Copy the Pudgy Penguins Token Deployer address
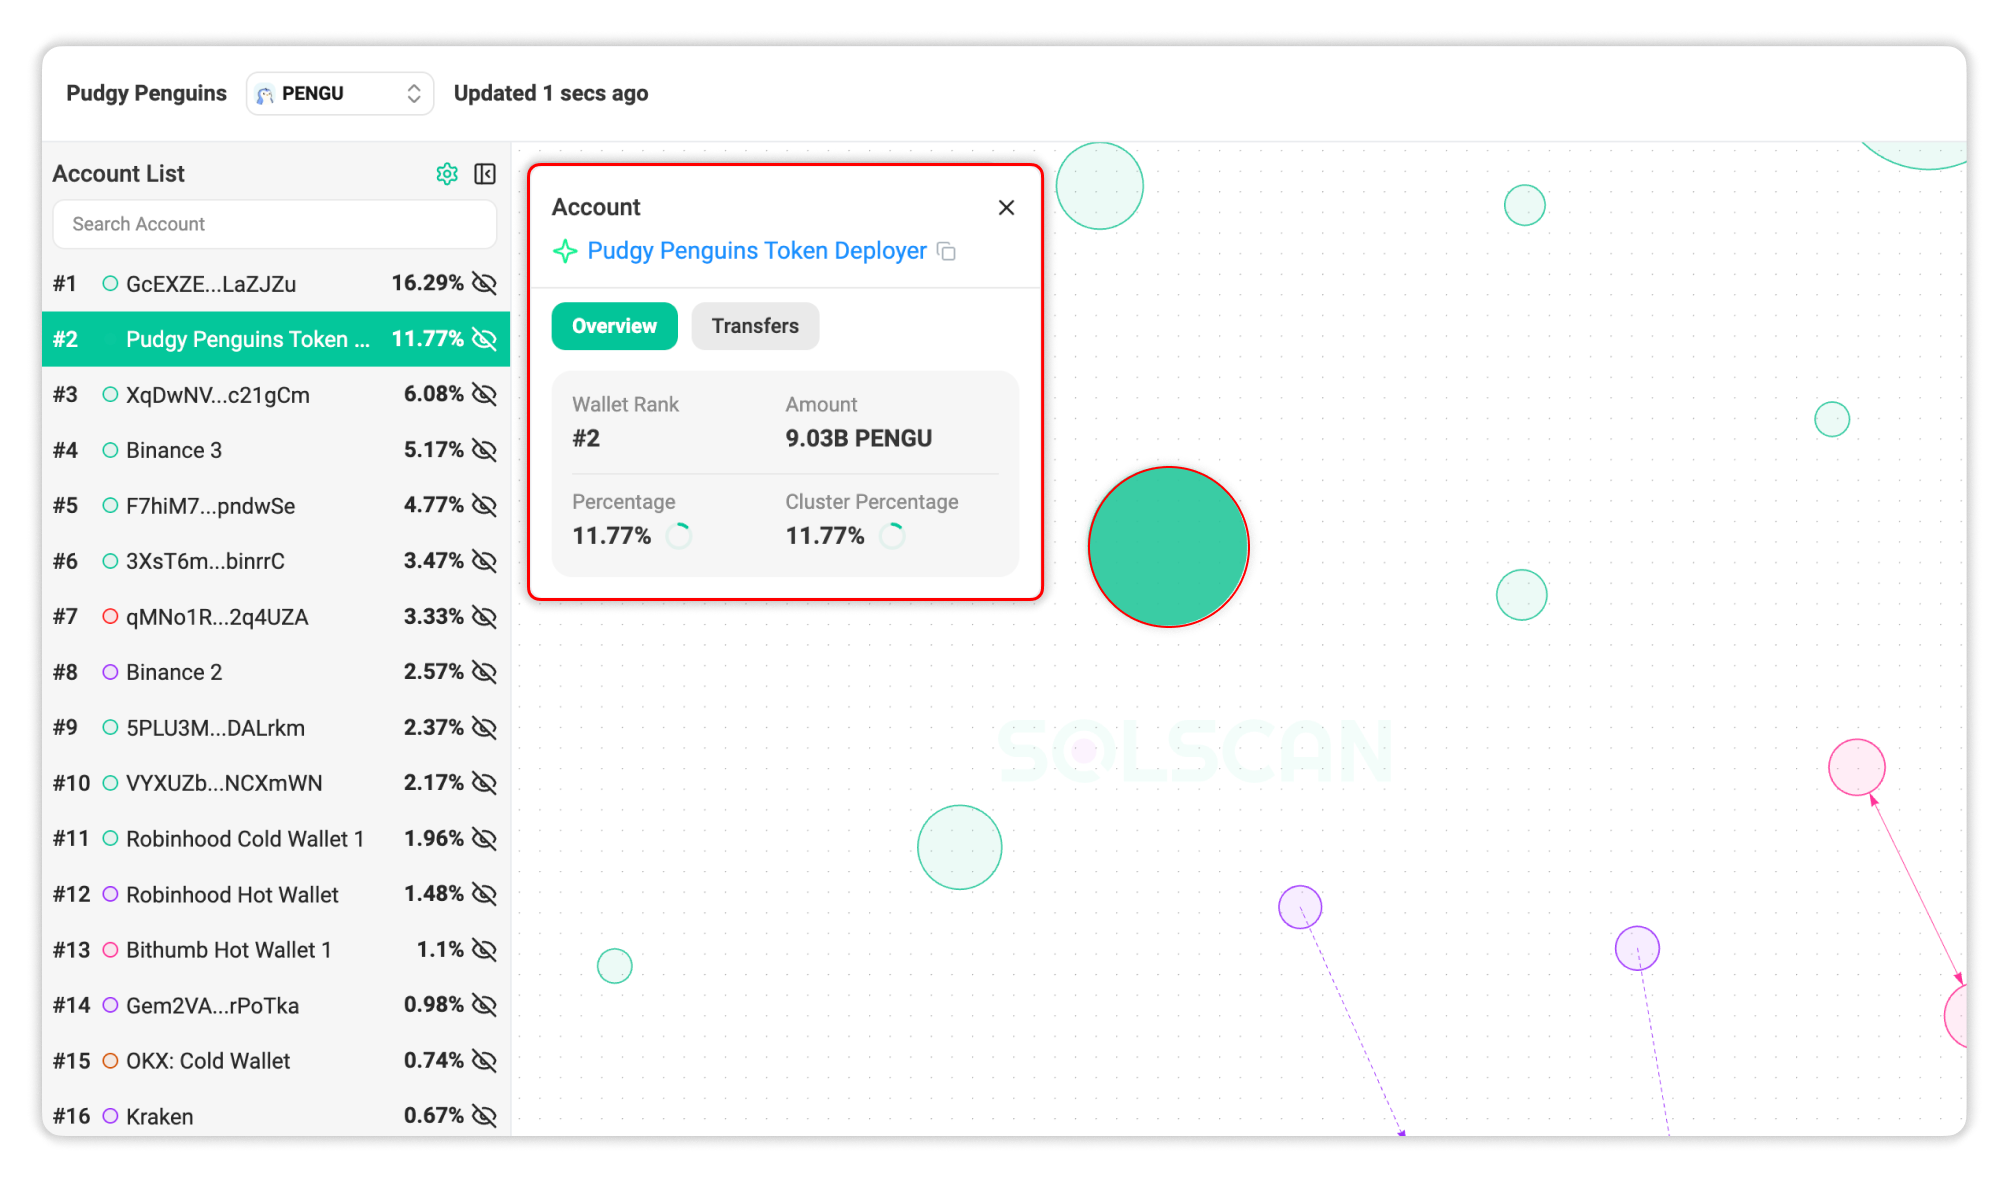 coord(947,251)
